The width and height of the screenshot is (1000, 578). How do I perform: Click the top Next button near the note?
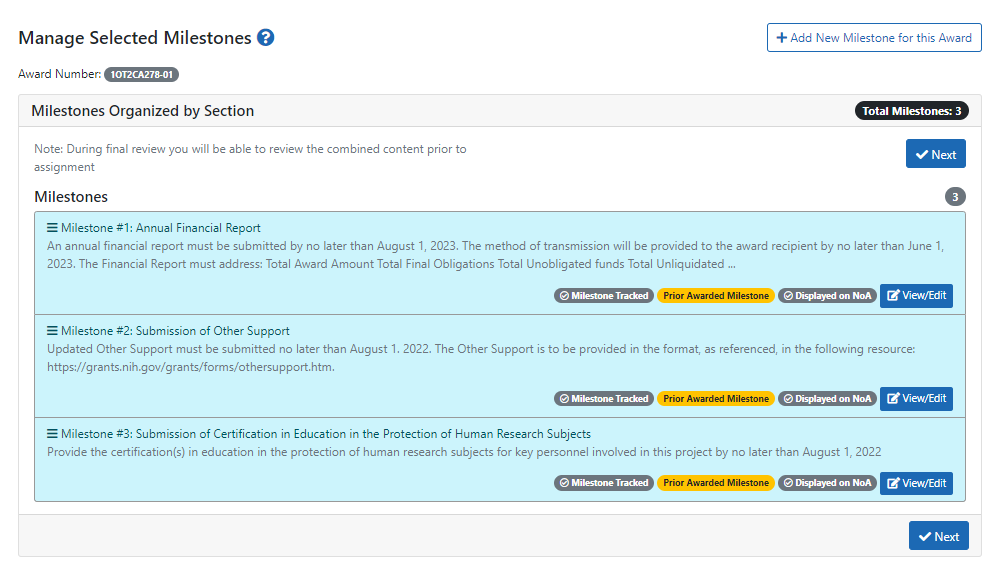pyautogui.click(x=936, y=154)
